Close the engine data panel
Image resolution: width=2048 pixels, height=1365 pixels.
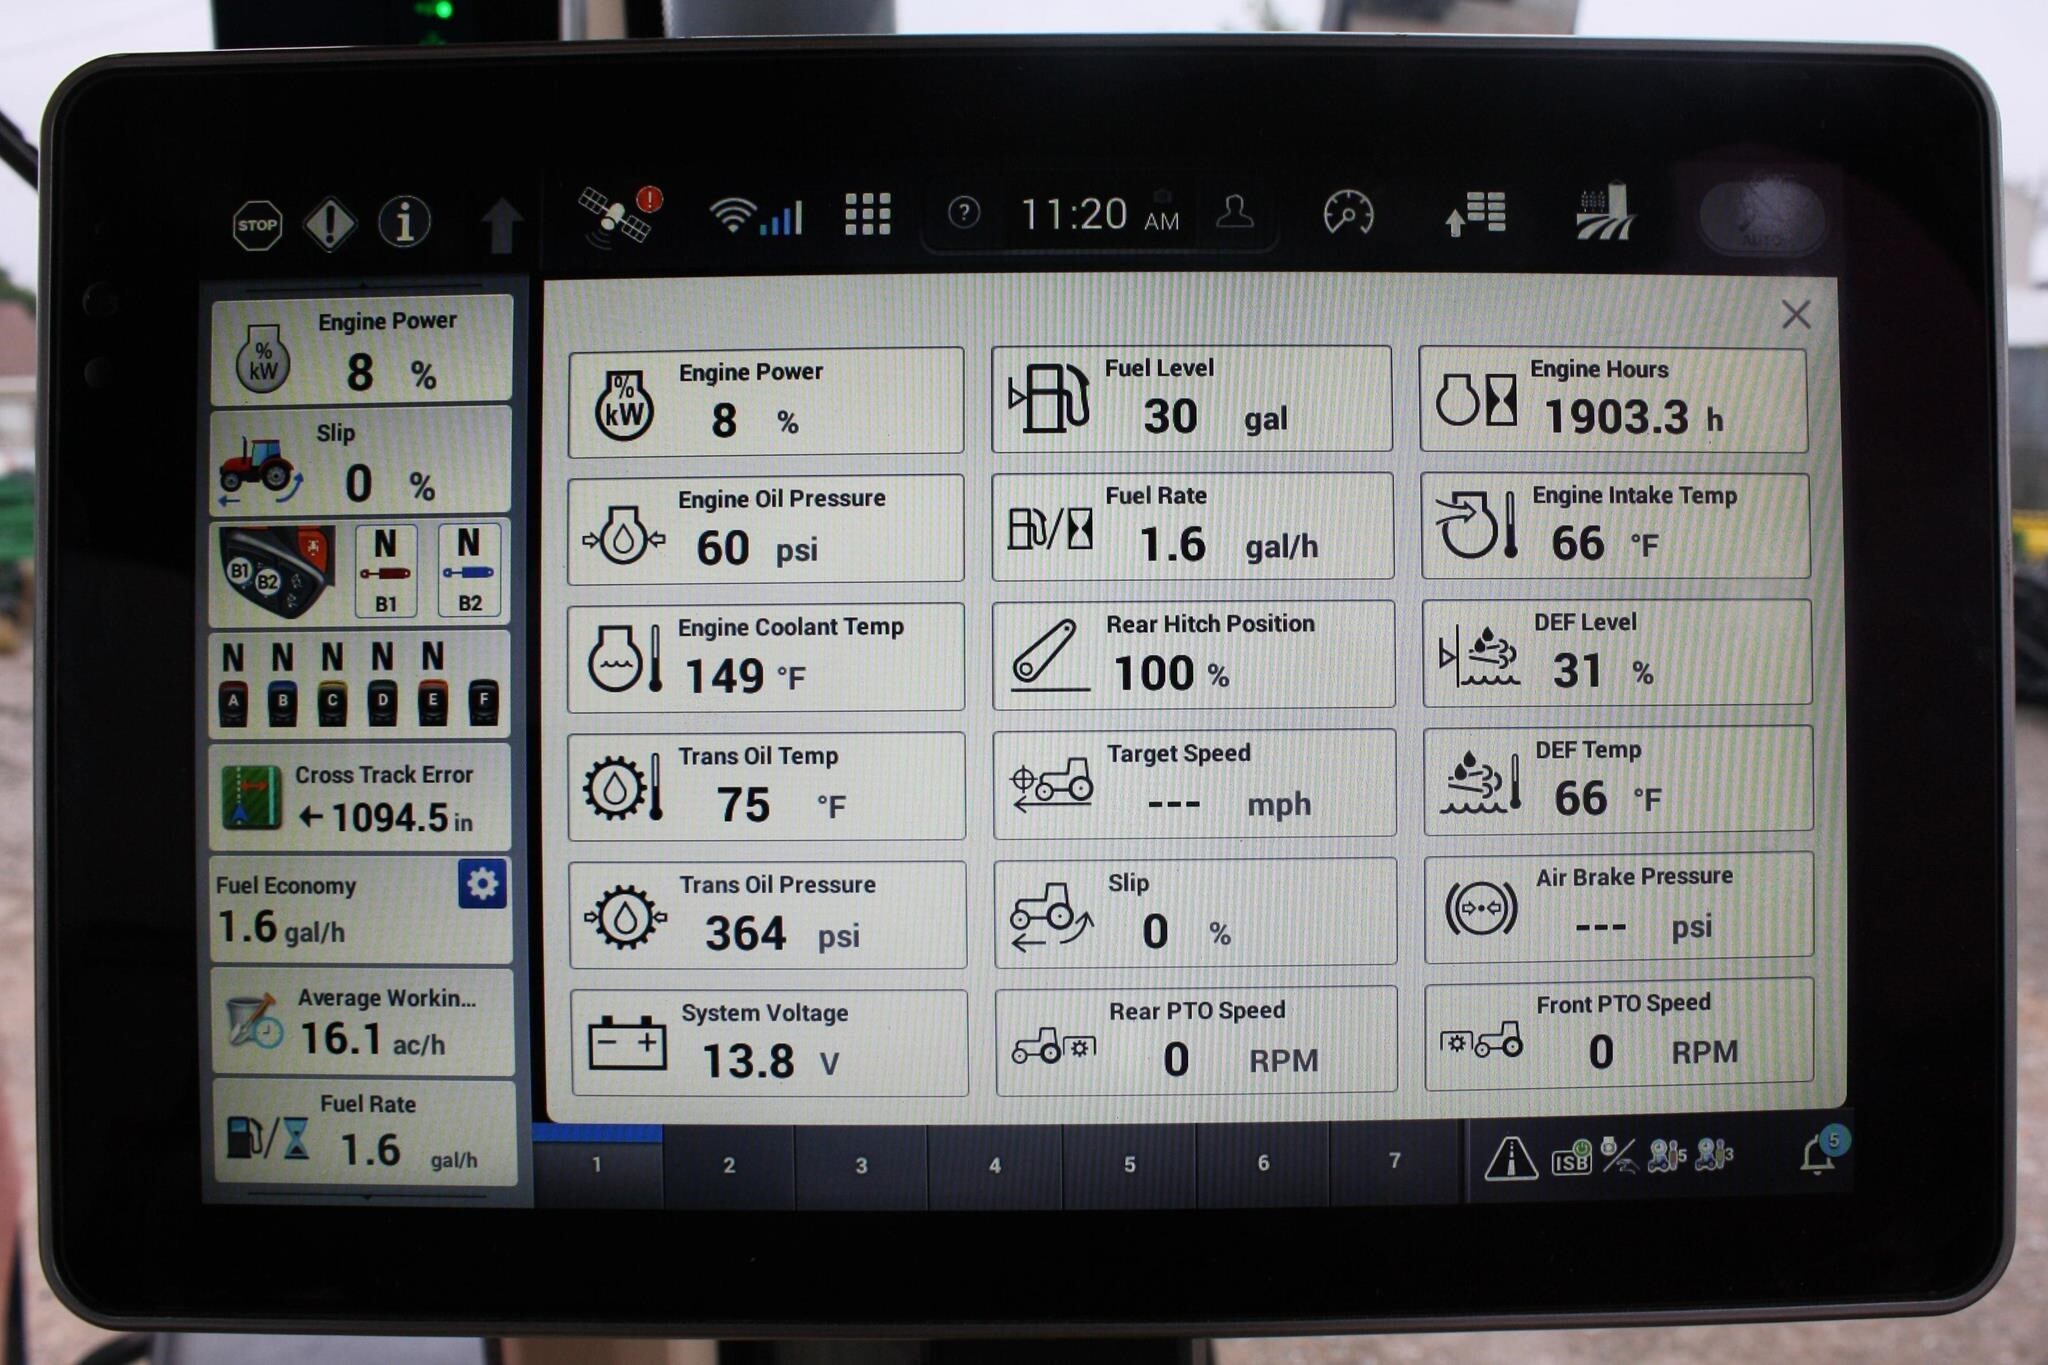point(1796,315)
